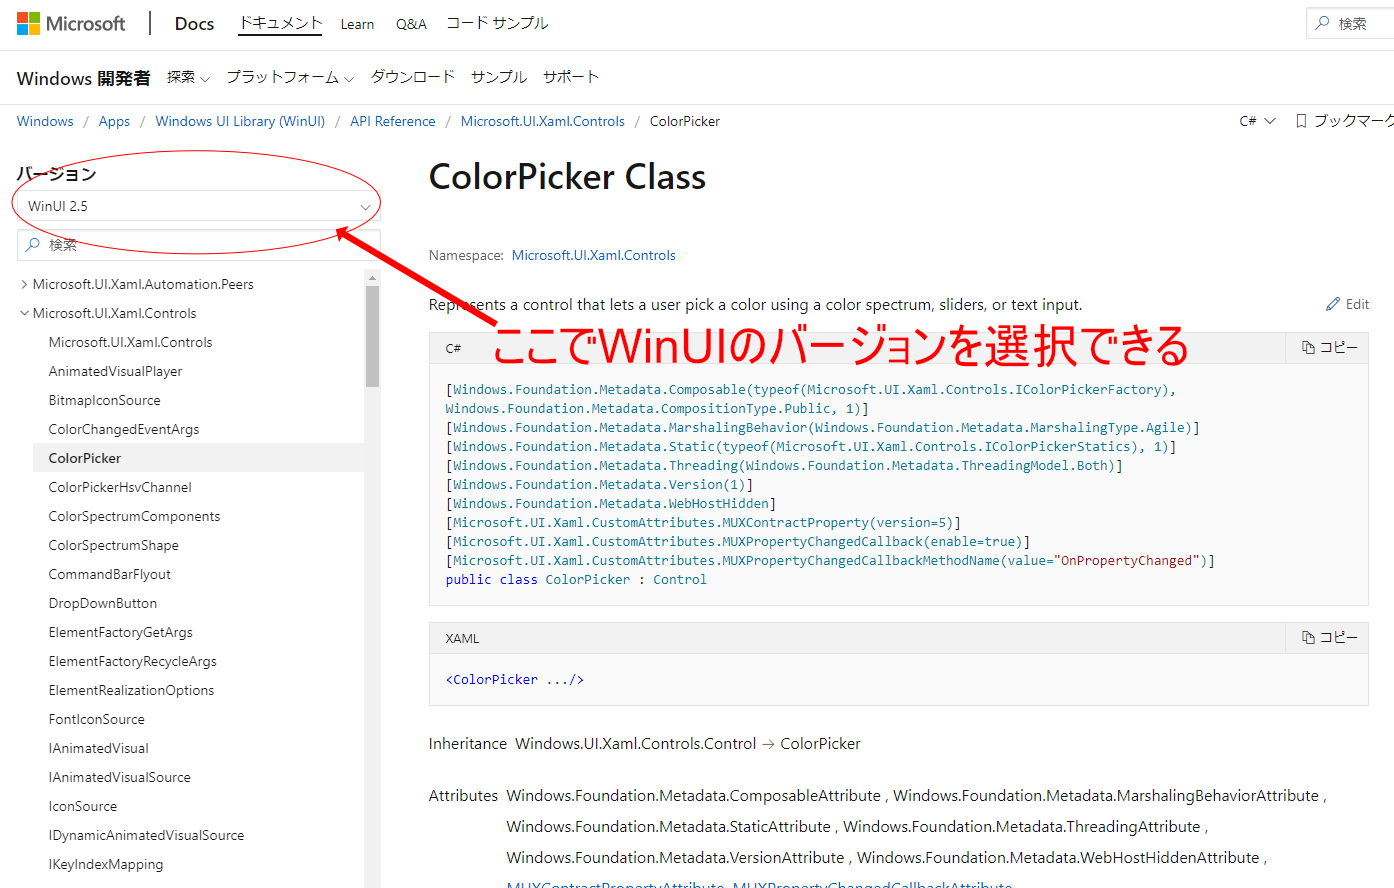1394x888 pixels.
Task: Select ElementFactoryRecycleArgs in the tree
Action: pyautogui.click(x=133, y=661)
